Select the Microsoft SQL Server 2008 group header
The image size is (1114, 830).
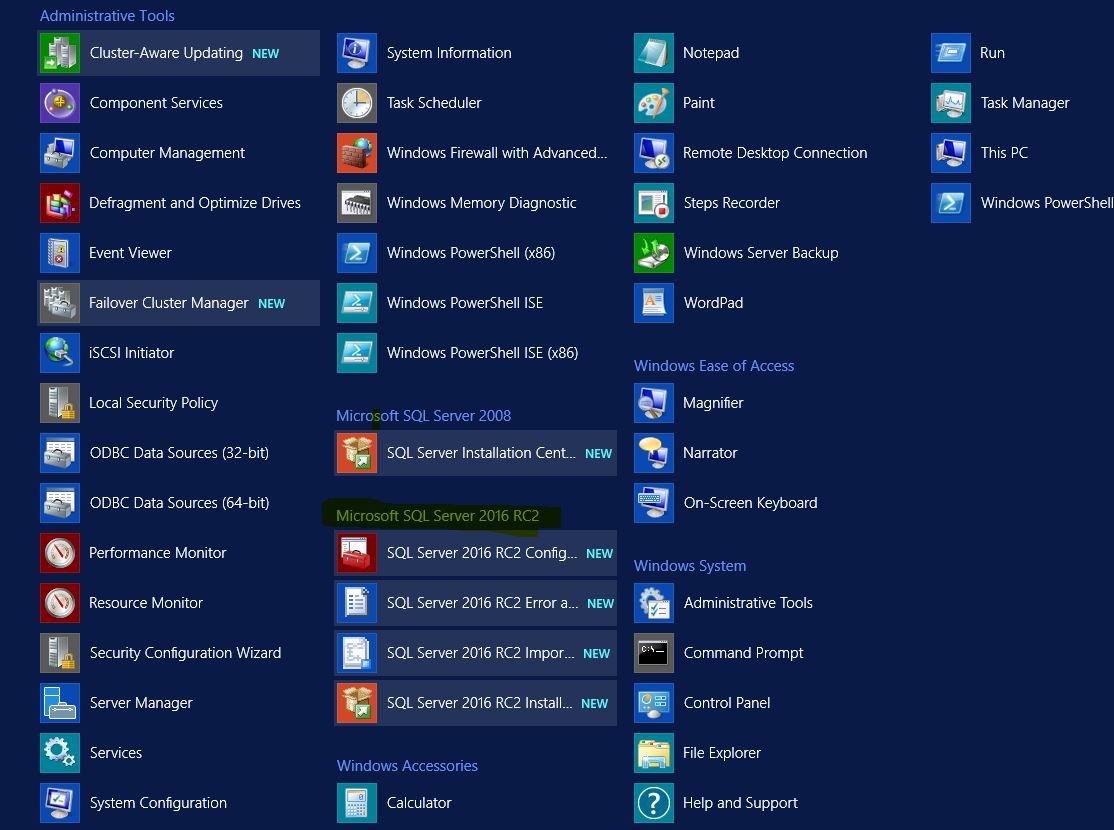(423, 416)
